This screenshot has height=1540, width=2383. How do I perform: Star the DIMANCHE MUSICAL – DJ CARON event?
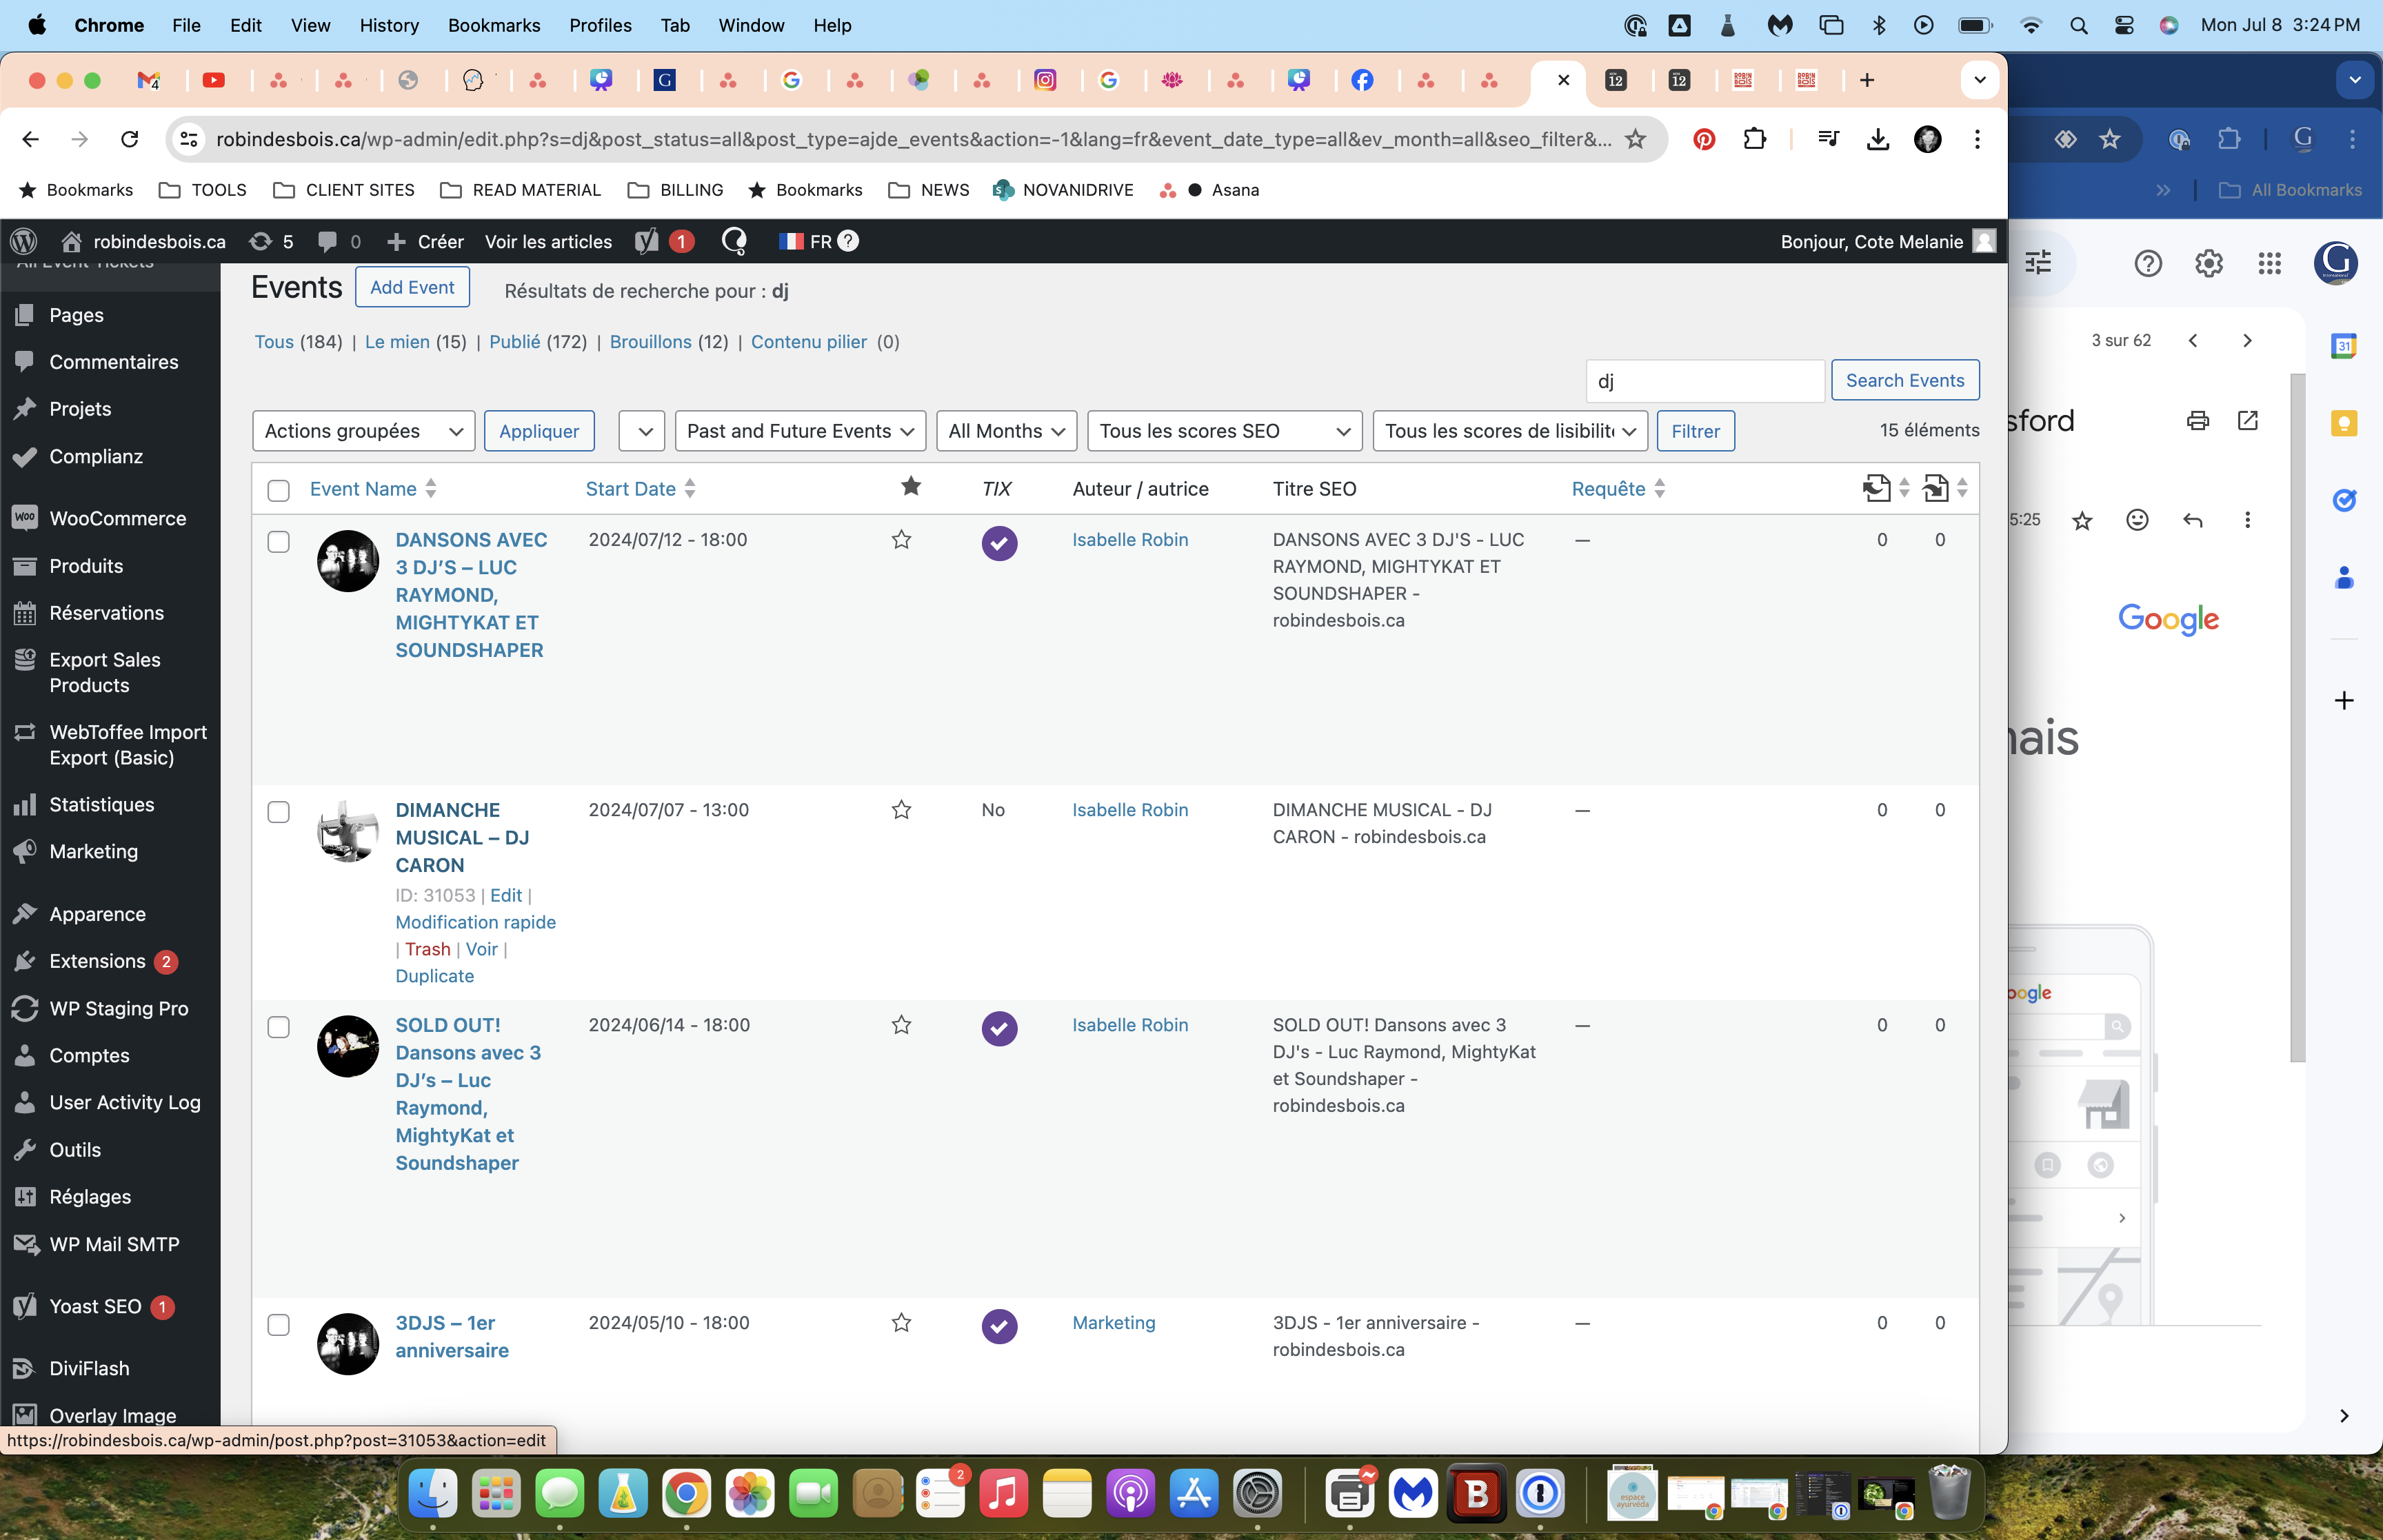click(x=901, y=810)
